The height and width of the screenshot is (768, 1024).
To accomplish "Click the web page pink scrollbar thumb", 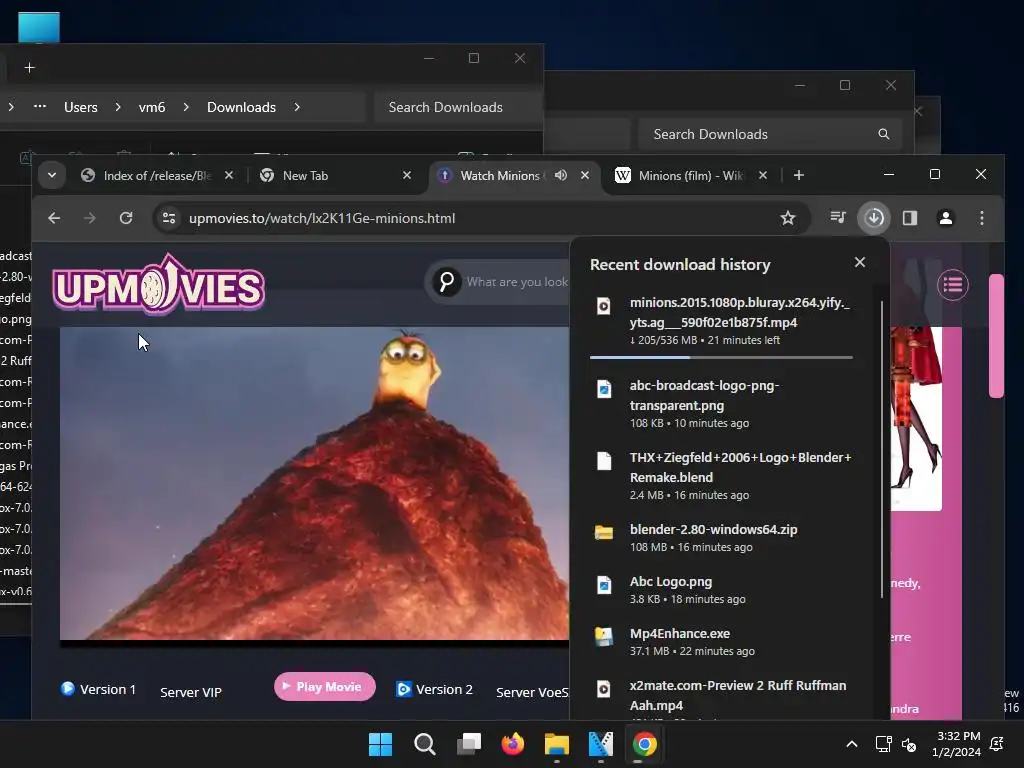I will pyautogui.click(x=996, y=336).
